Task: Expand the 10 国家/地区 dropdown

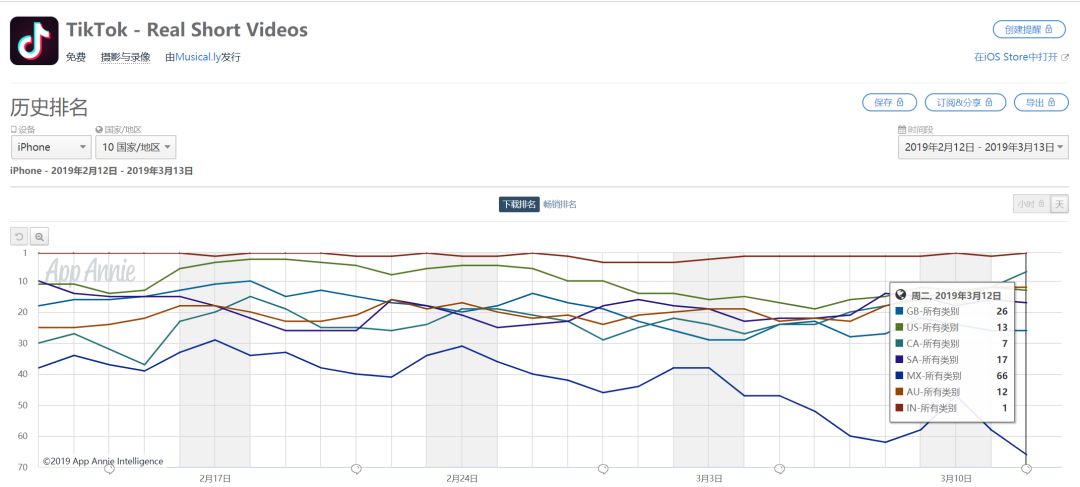Action: pyautogui.click(x=136, y=147)
